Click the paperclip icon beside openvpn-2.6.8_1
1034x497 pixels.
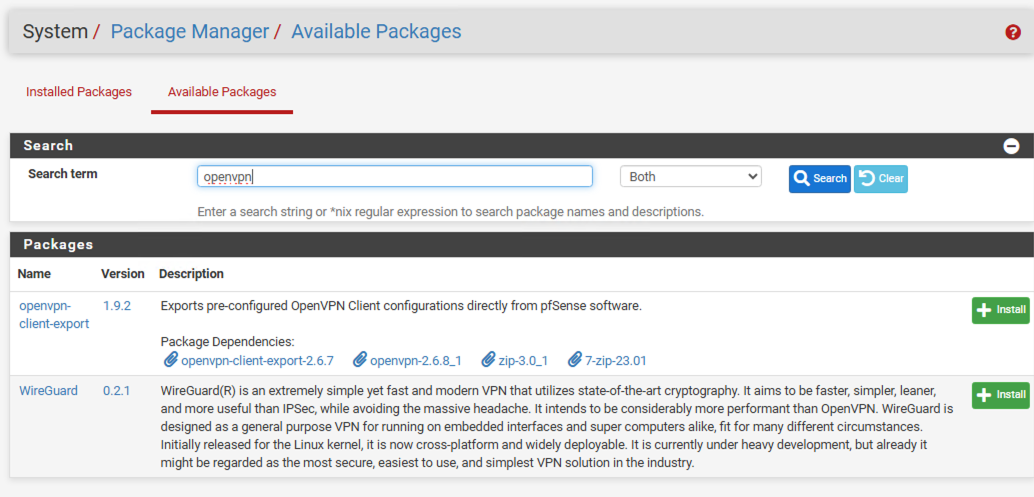point(359,360)
